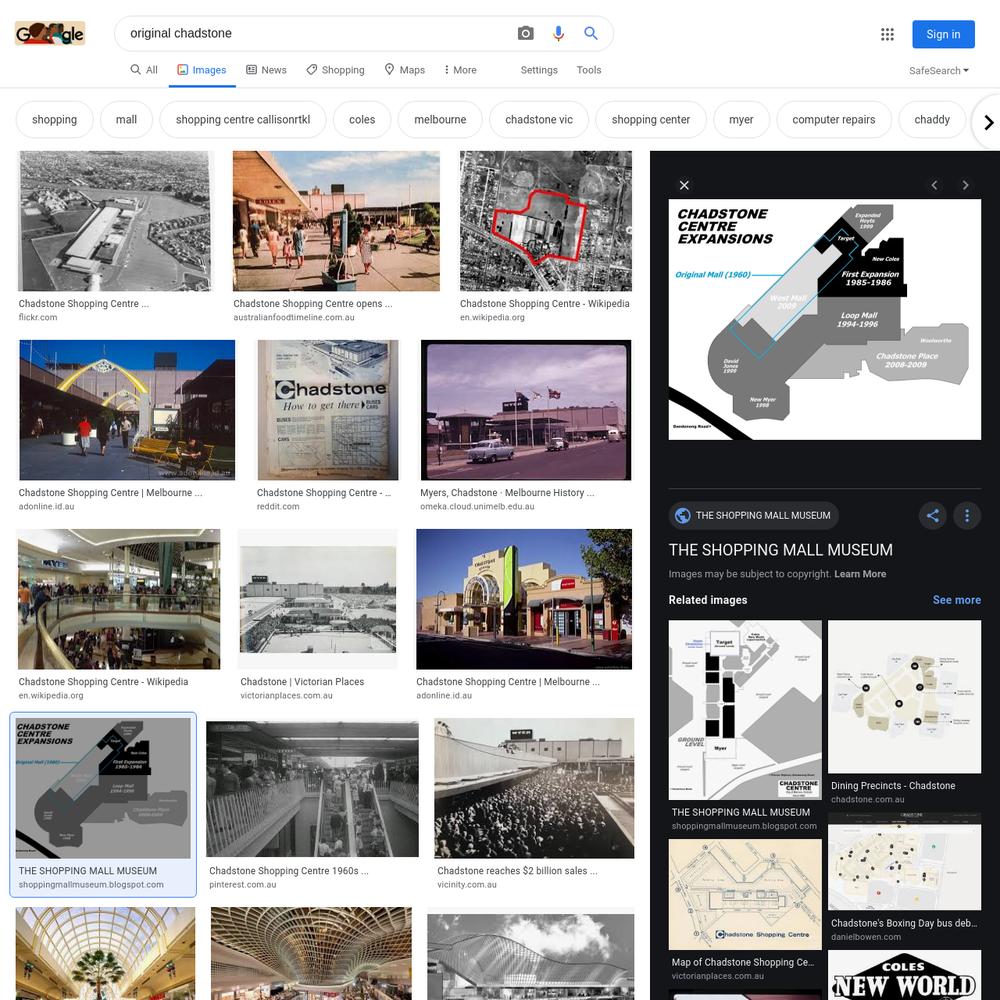Open image search Tools
The height and width of the screenshot is (1000, 1000).
click(589, 70)
